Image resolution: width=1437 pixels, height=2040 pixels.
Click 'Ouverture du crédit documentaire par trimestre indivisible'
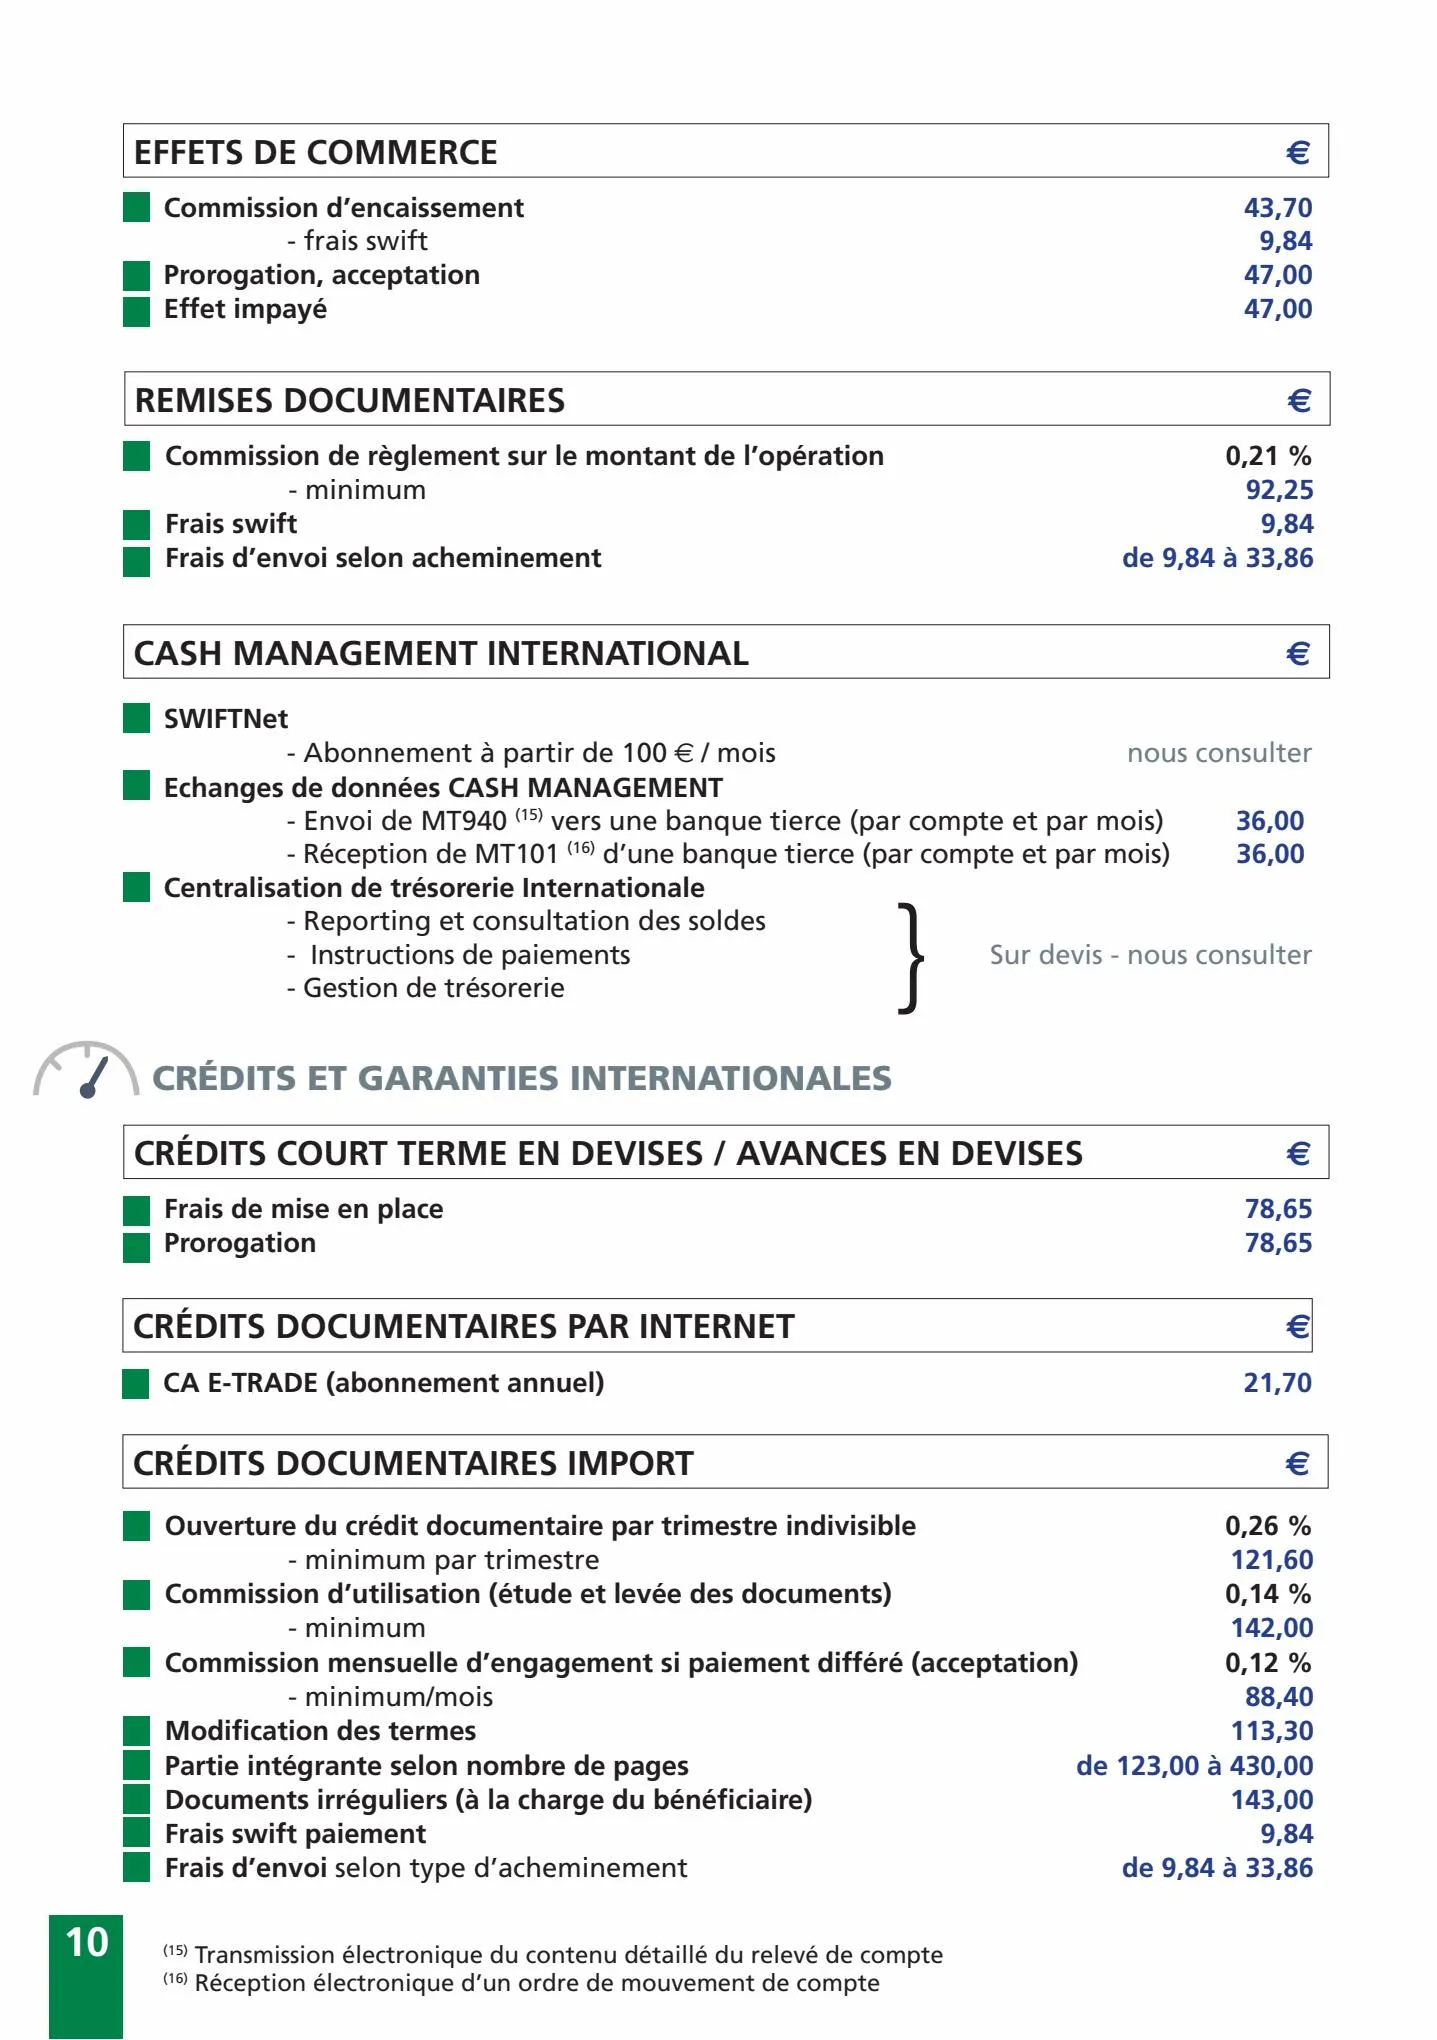click(x=540, y=1526)
